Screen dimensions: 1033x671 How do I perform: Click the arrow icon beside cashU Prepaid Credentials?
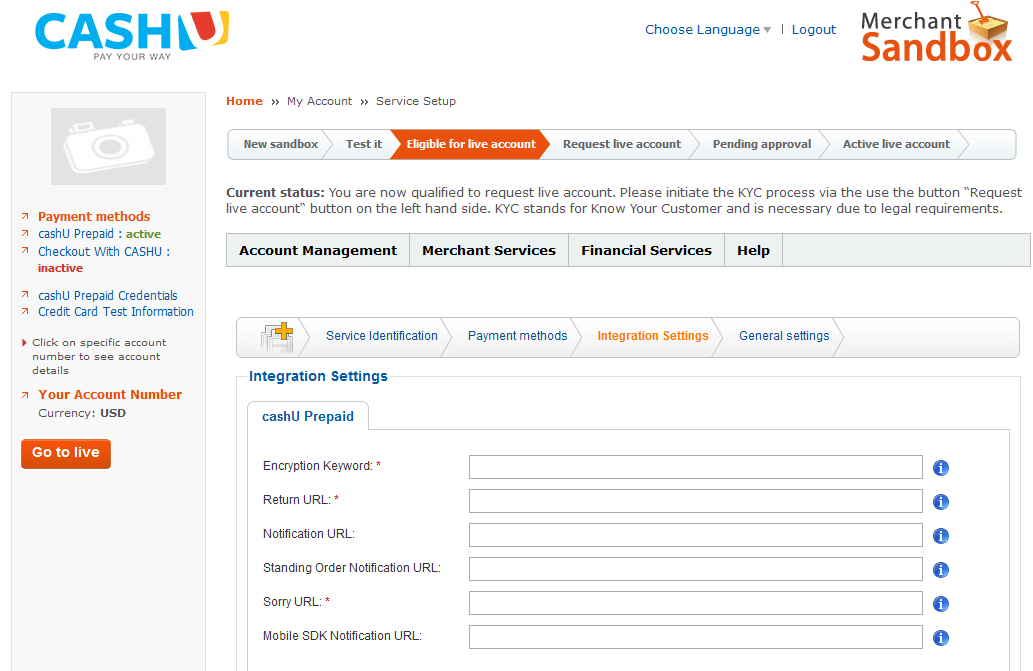pos(25,294)
